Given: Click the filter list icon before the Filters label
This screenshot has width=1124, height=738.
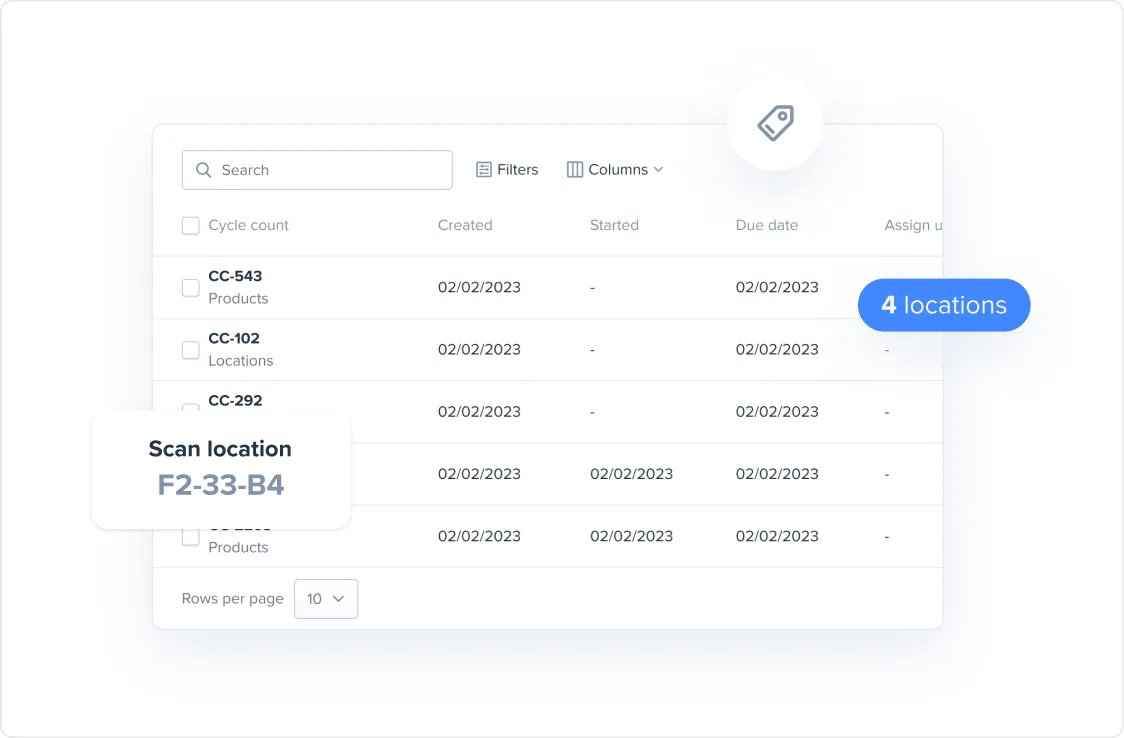Looking at the screenshot, I should click(485, 169).
